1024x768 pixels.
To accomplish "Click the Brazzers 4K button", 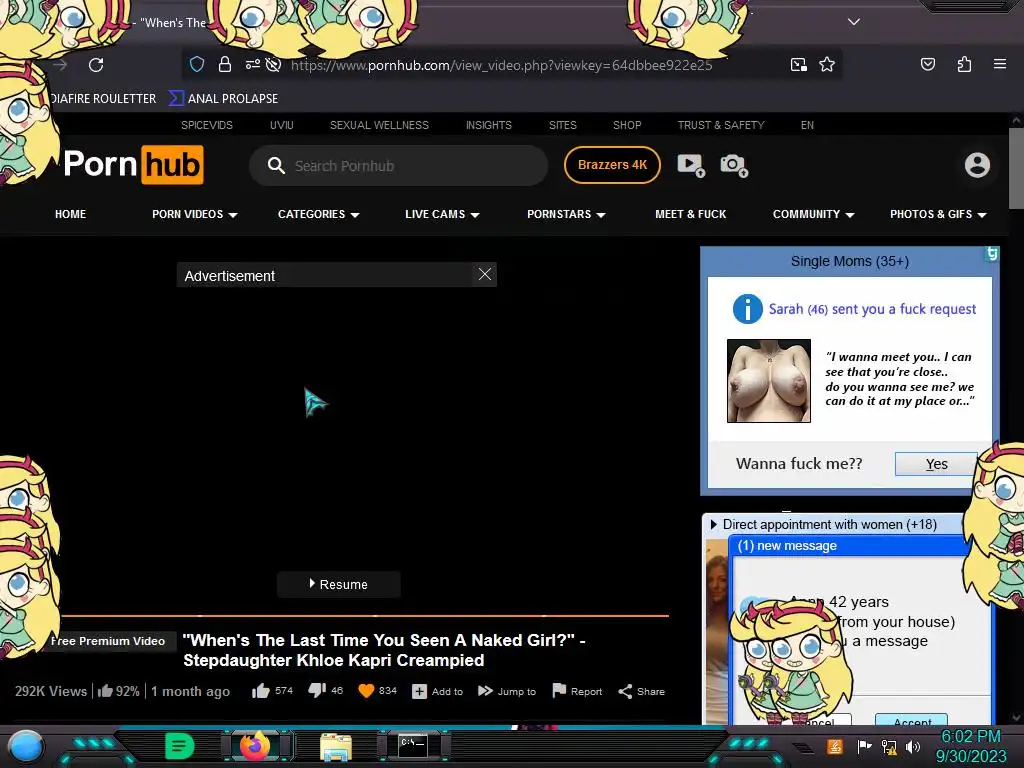I will (x=612, y=165).
